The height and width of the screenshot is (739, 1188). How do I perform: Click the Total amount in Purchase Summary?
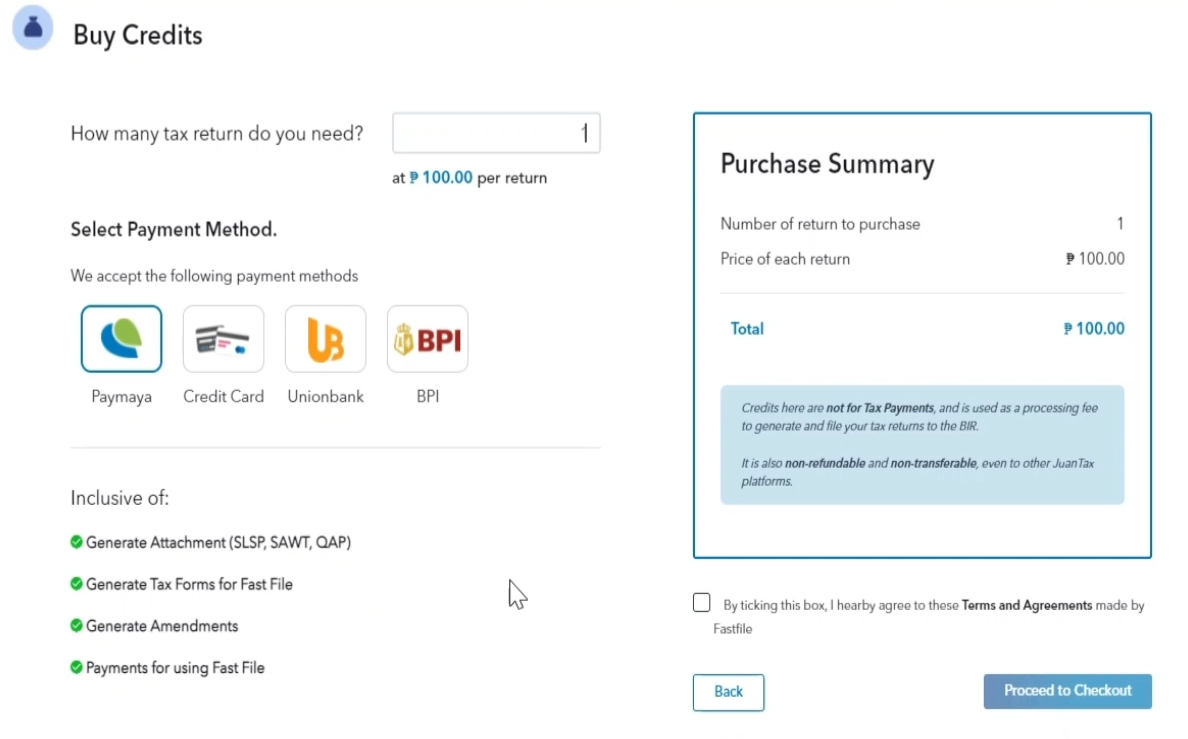[x=1094, y=329]
